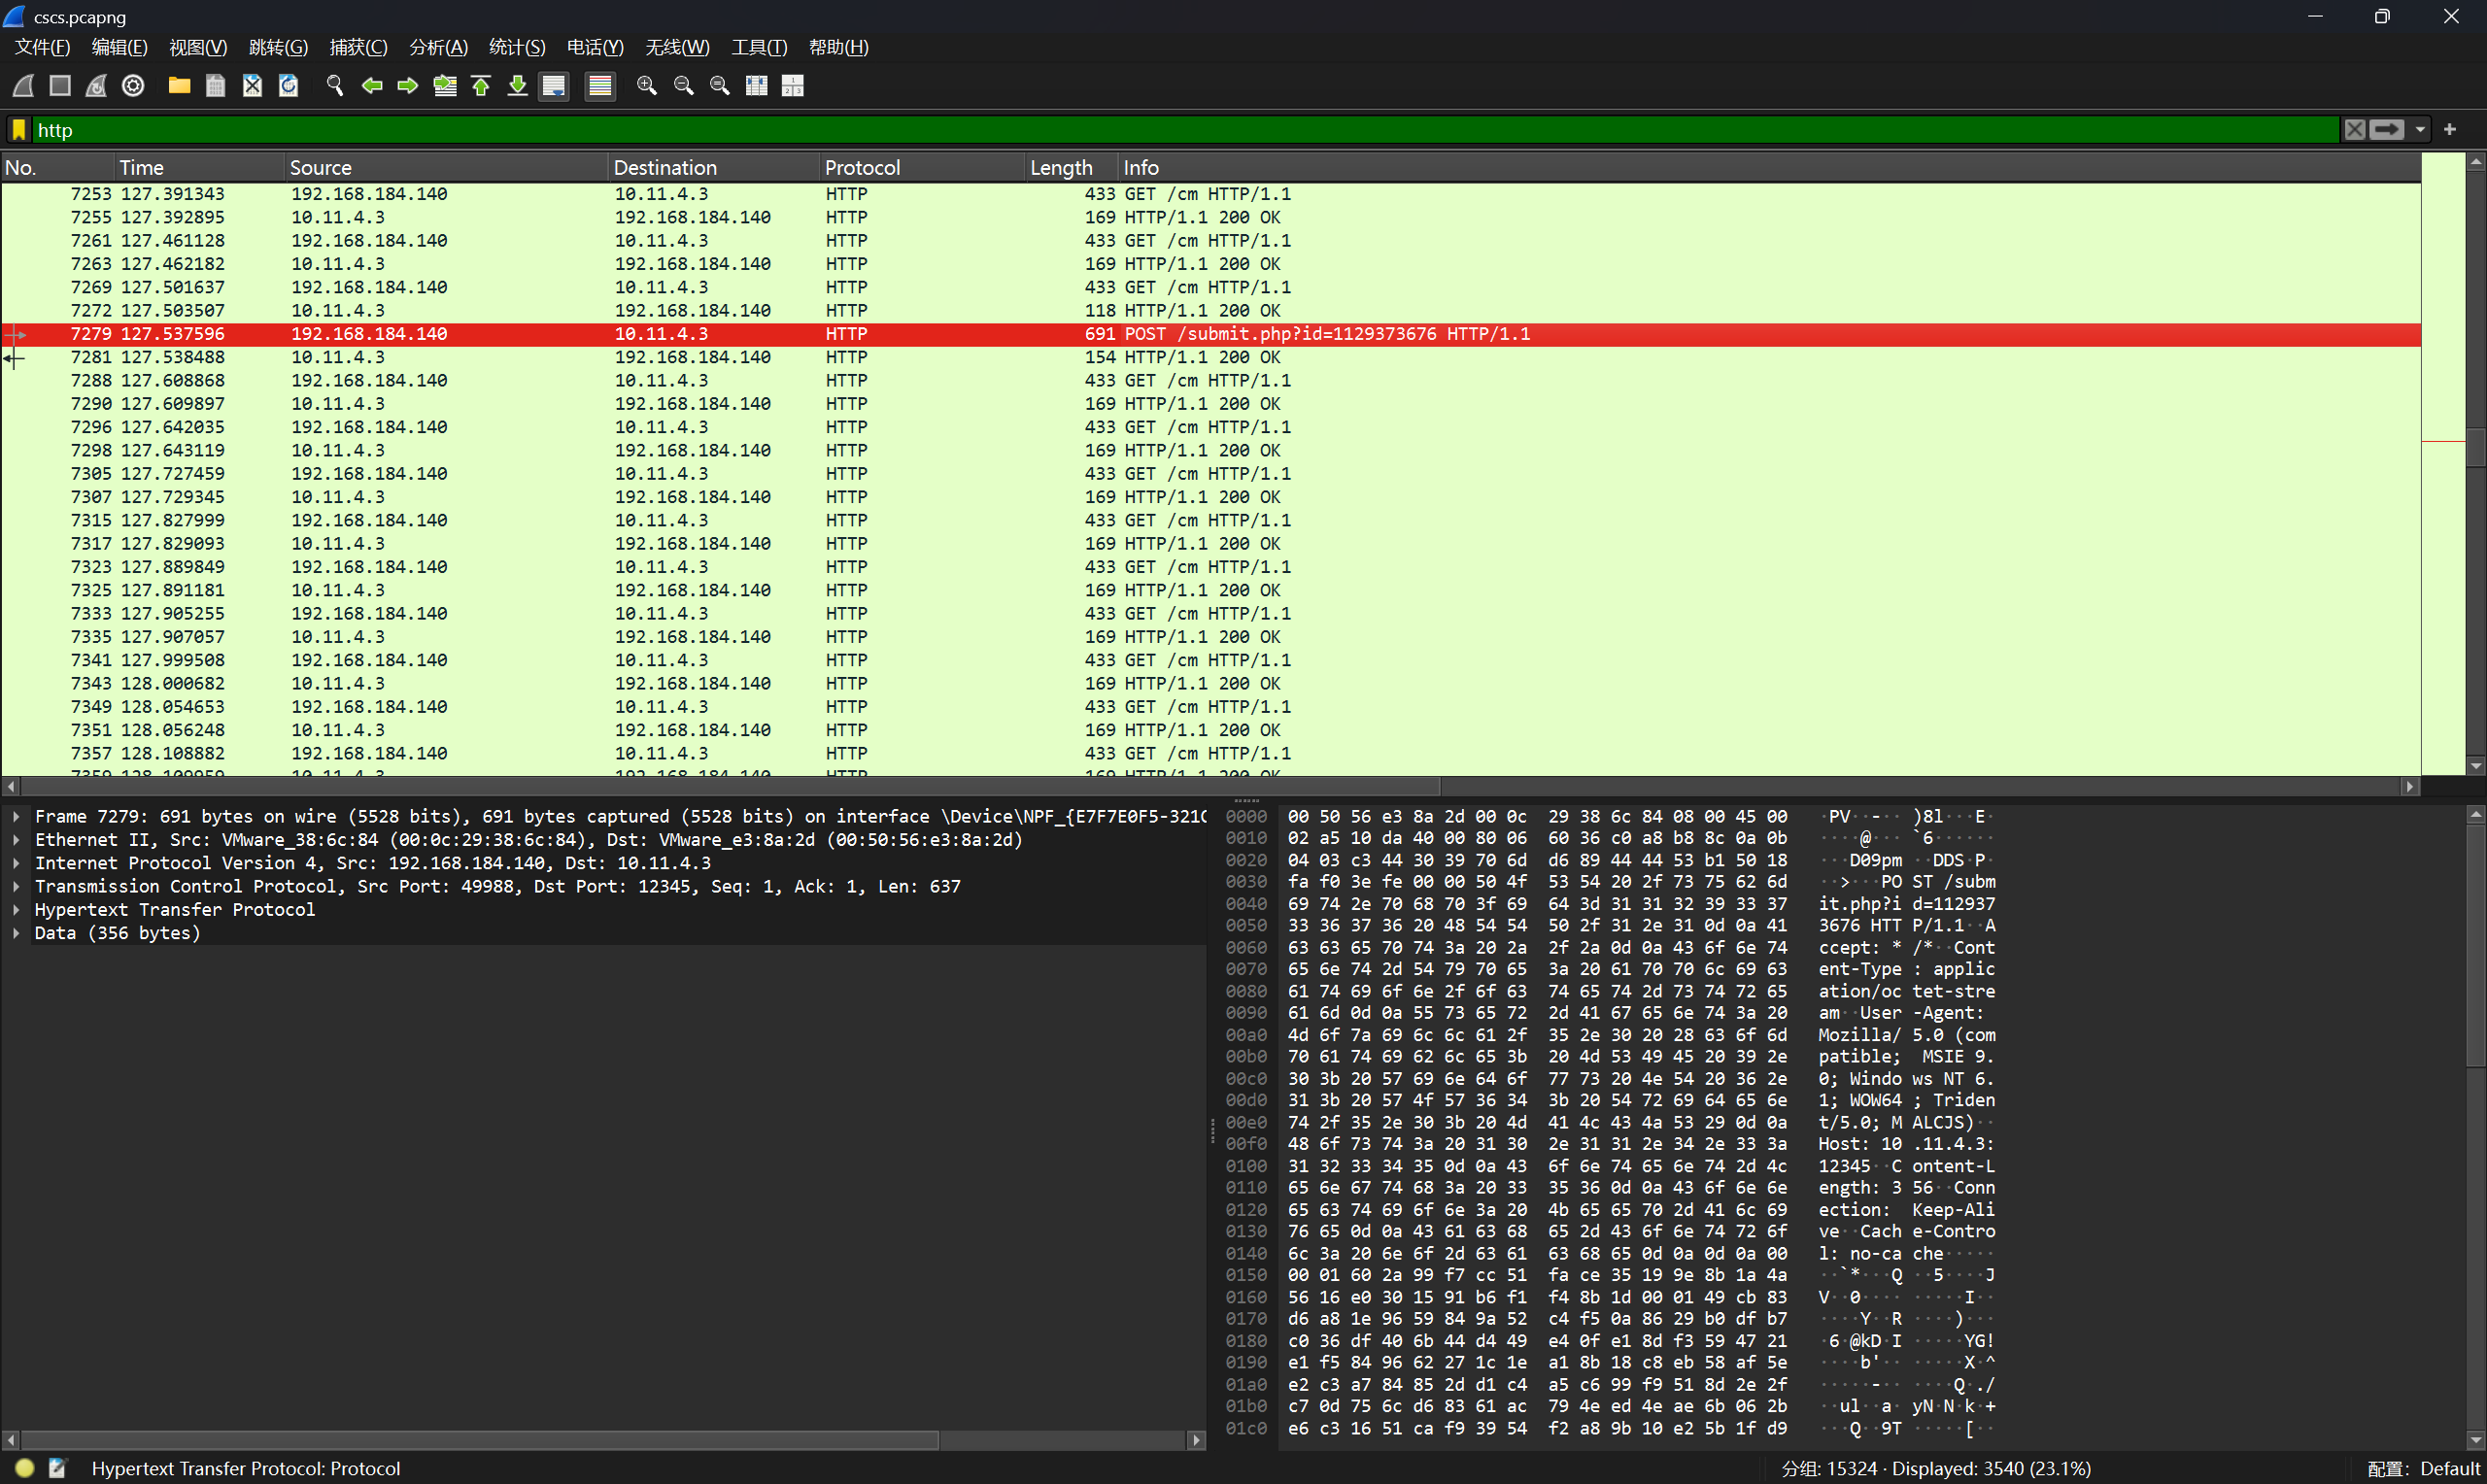2487x1484 pixels.
Task: Select packet 7281 HTTP/1.1 200 OK
Action: pyautogui.click(x=1211, y=357)
